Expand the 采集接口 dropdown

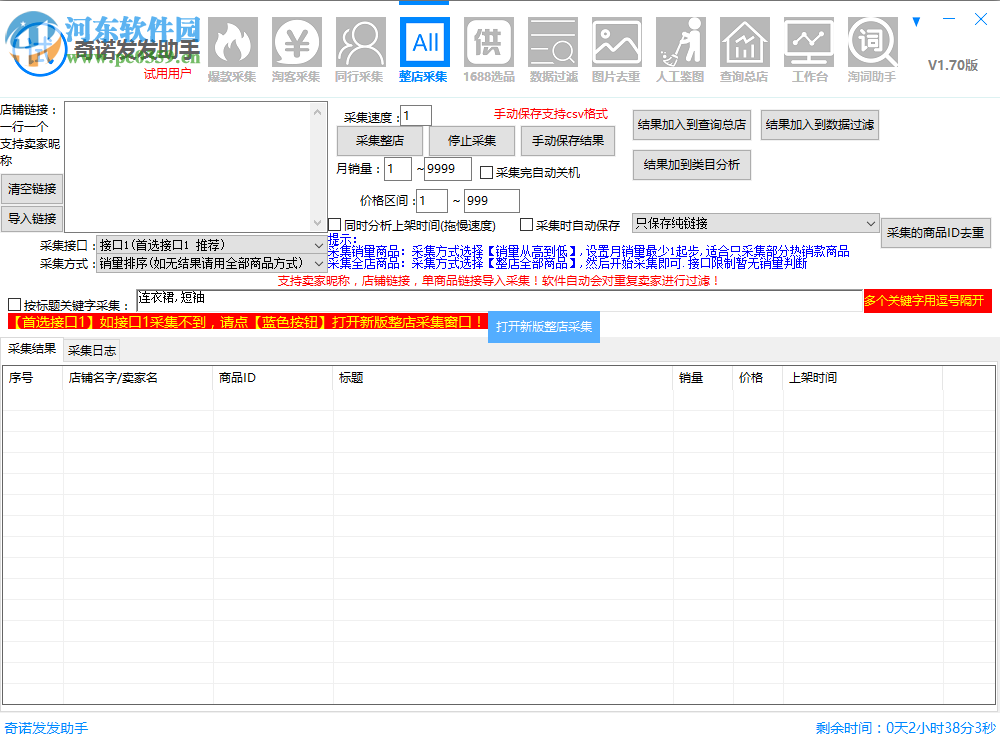pos(211,245)
